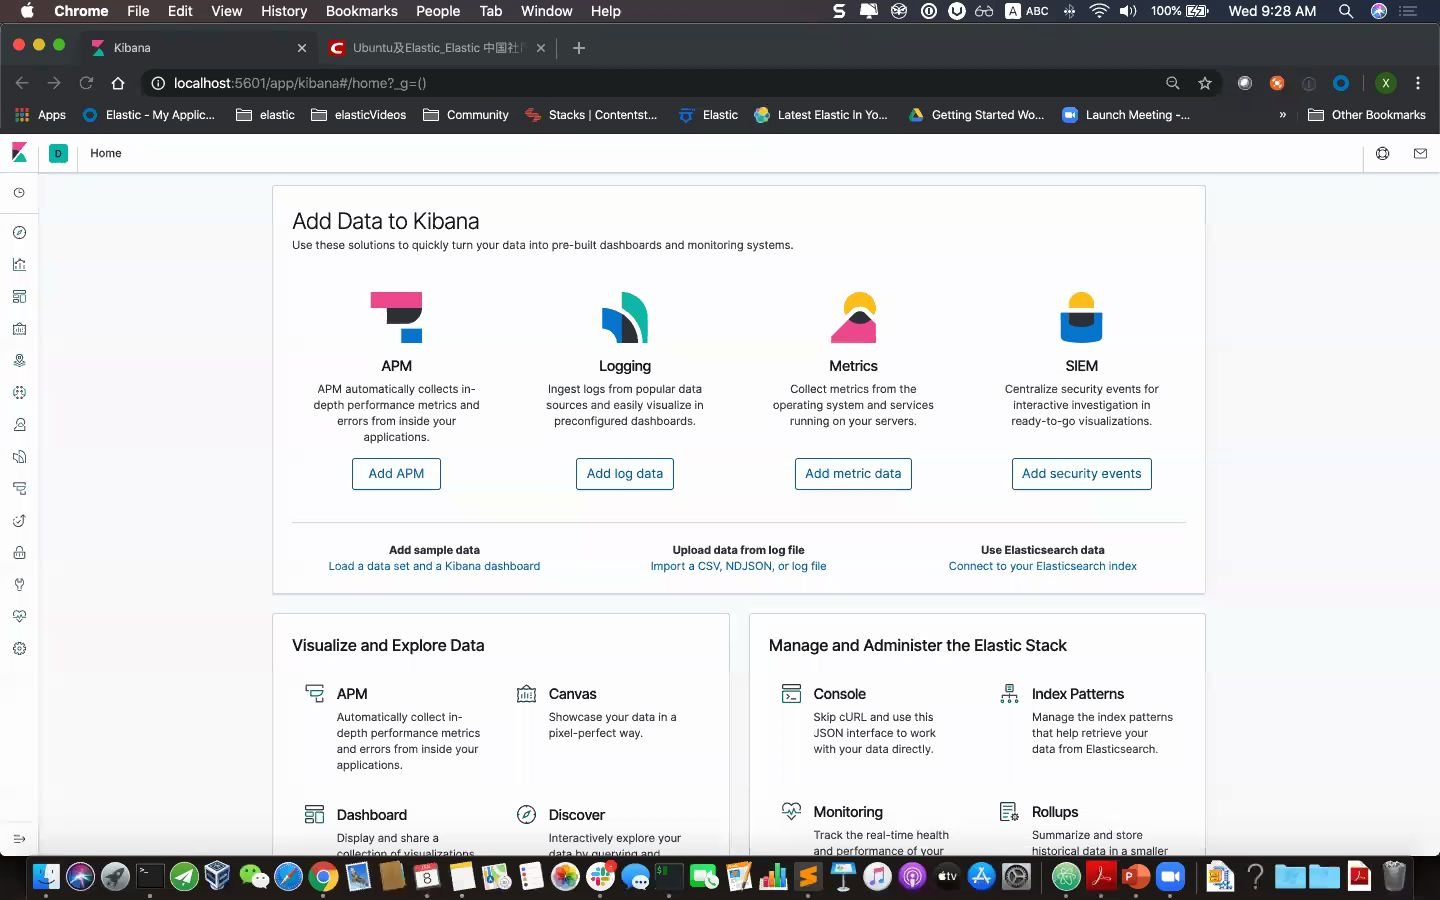The width and height of the screenshot is (1440, 900).
Task: Select the Visualize sidebar icon
Action: click(19, 265)
